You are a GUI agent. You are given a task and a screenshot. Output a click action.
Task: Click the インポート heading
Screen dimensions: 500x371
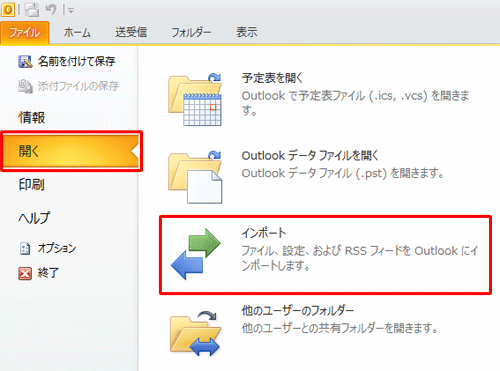pyautogui.click(x=264, y=233)
